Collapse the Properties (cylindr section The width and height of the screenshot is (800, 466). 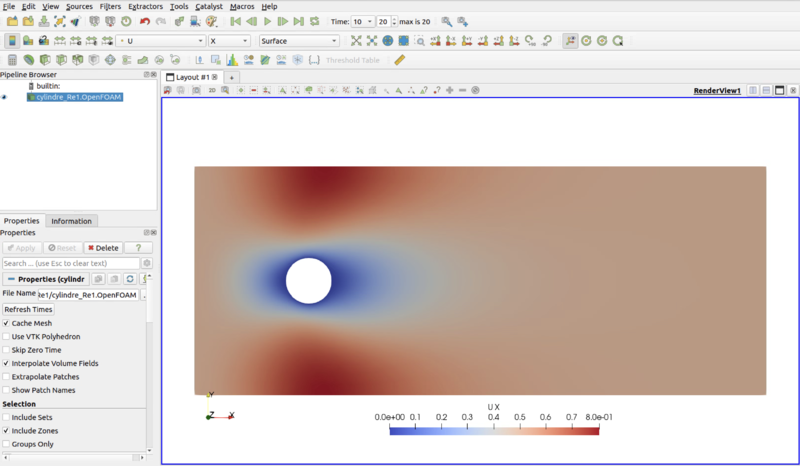pyautogui.click(x=46, y=279)
